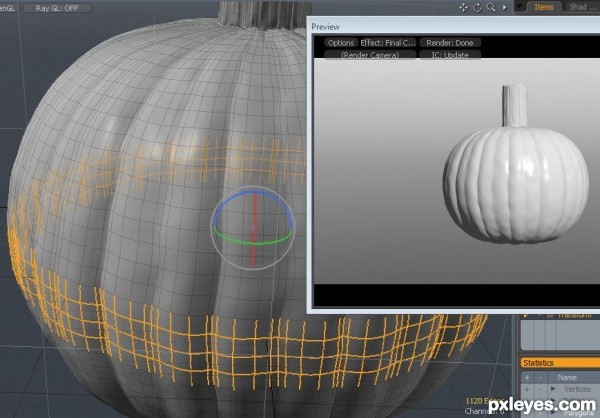Open the Options menu in Preview window
This screenshot has height=418, width=600.
point(341,43)
